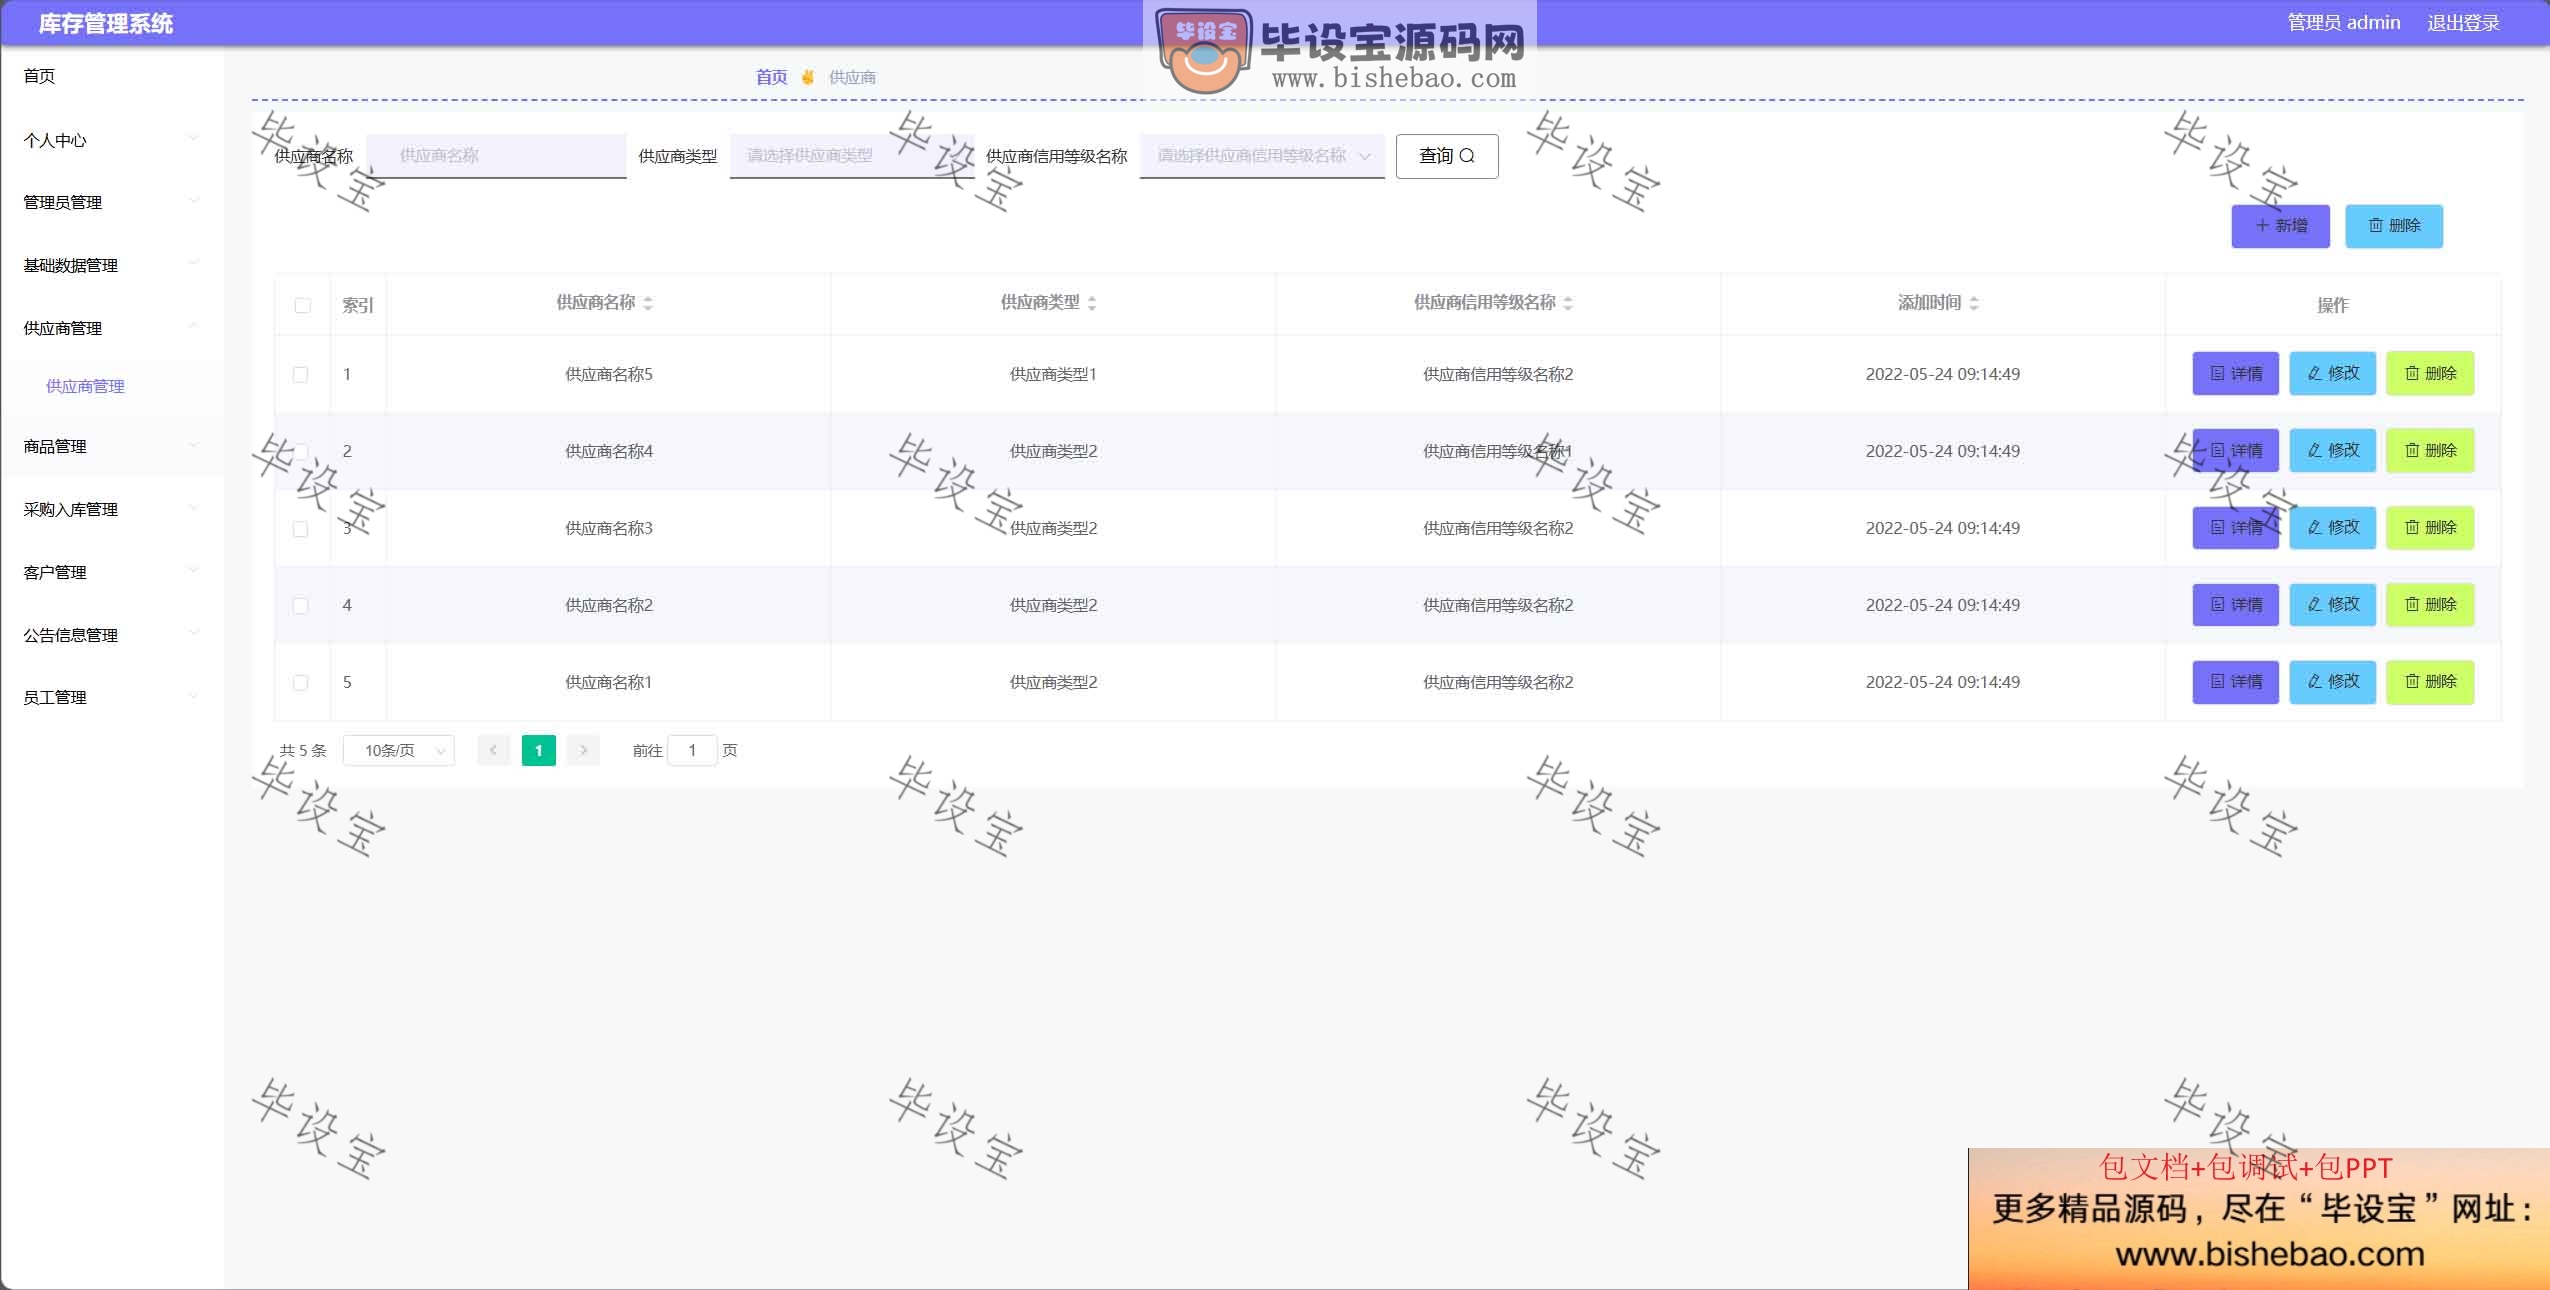The image size is (2550, 1290).
Task: Expand 客户管理 sidebar menu
Action: click(x=110, y=572)
